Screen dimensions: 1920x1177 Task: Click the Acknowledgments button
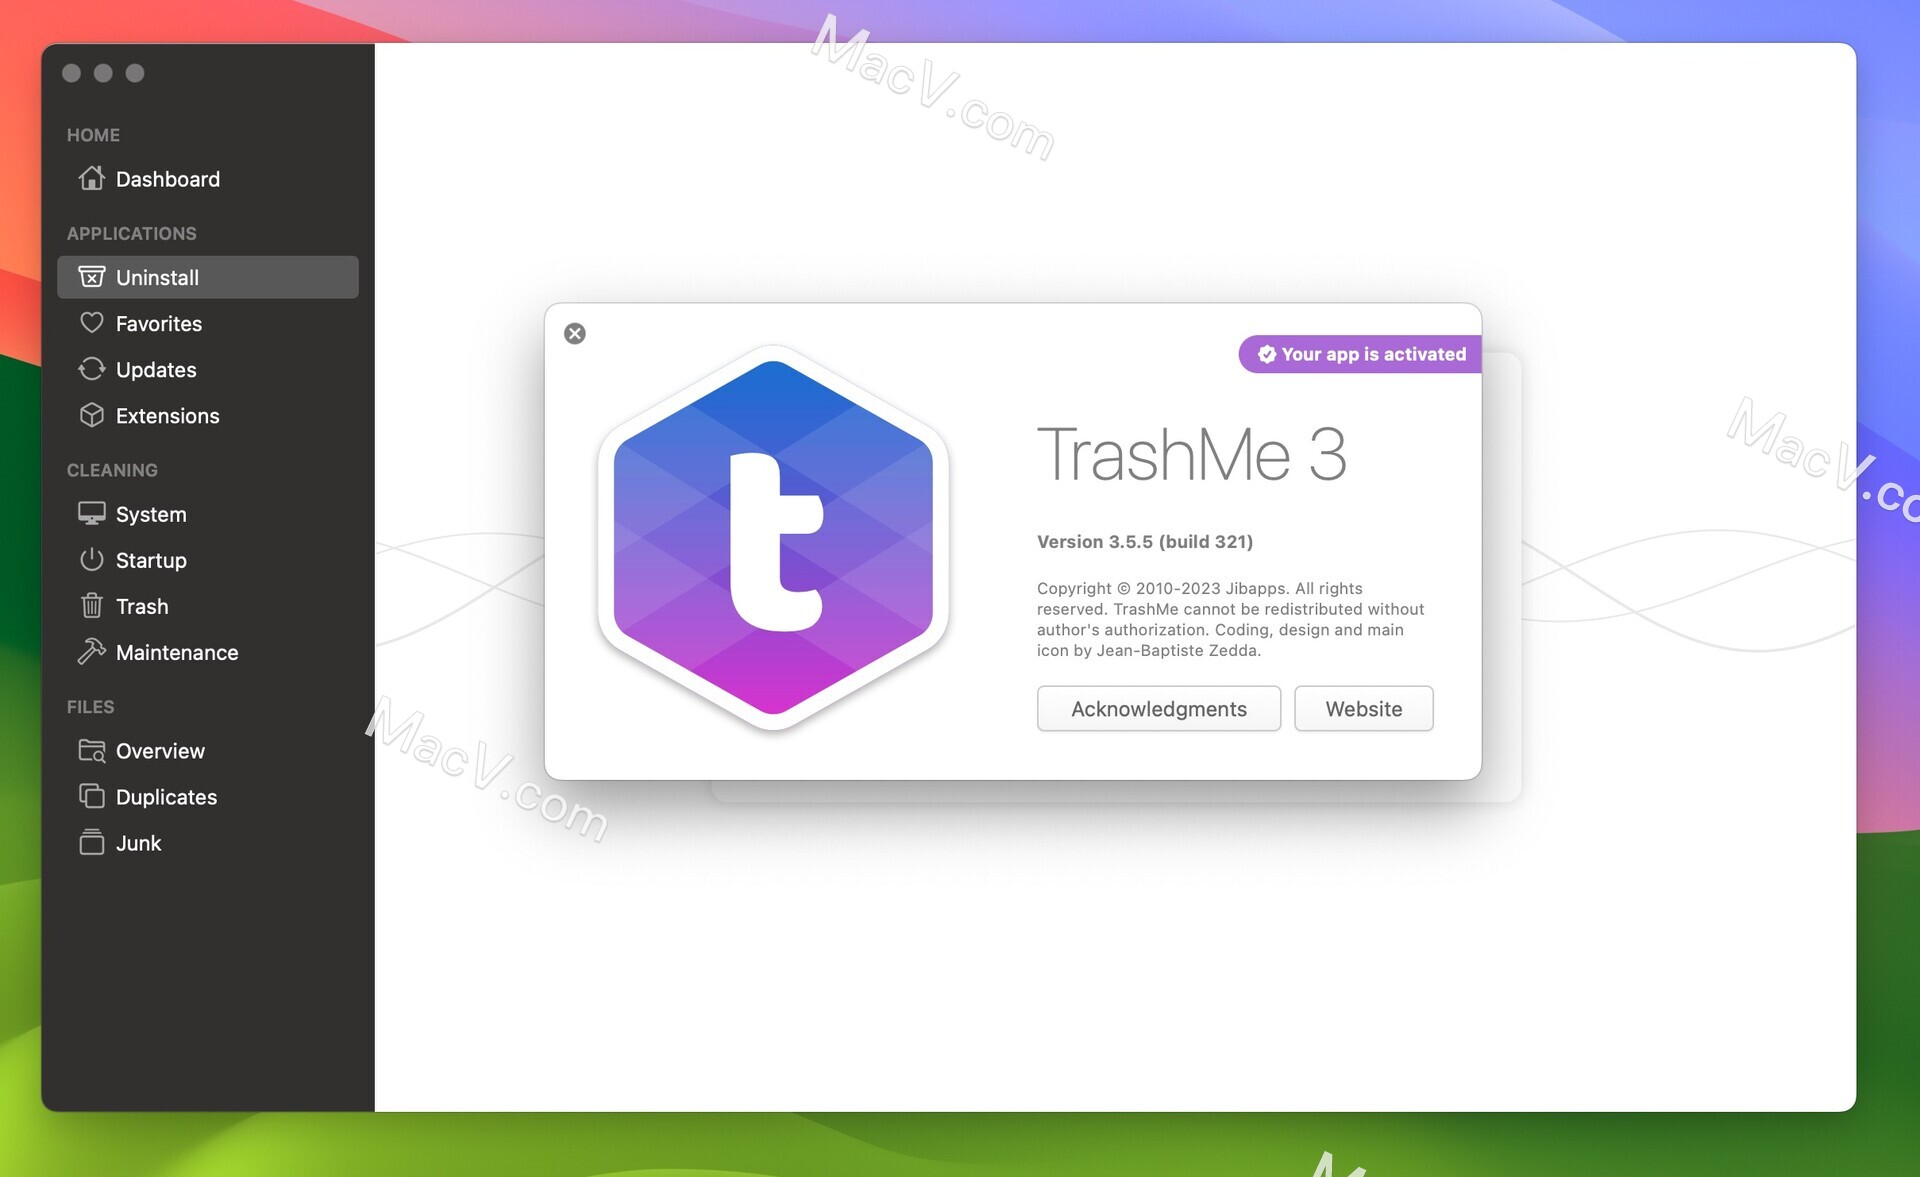tap(1159, 708)
